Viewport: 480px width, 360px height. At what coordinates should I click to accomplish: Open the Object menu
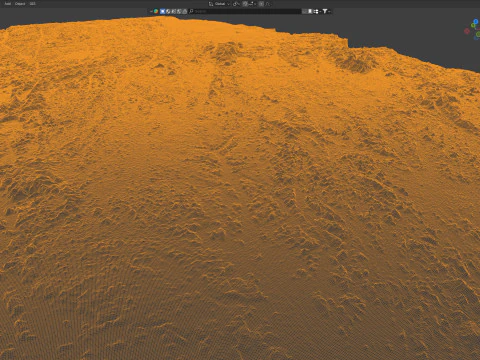click(20, 4)
